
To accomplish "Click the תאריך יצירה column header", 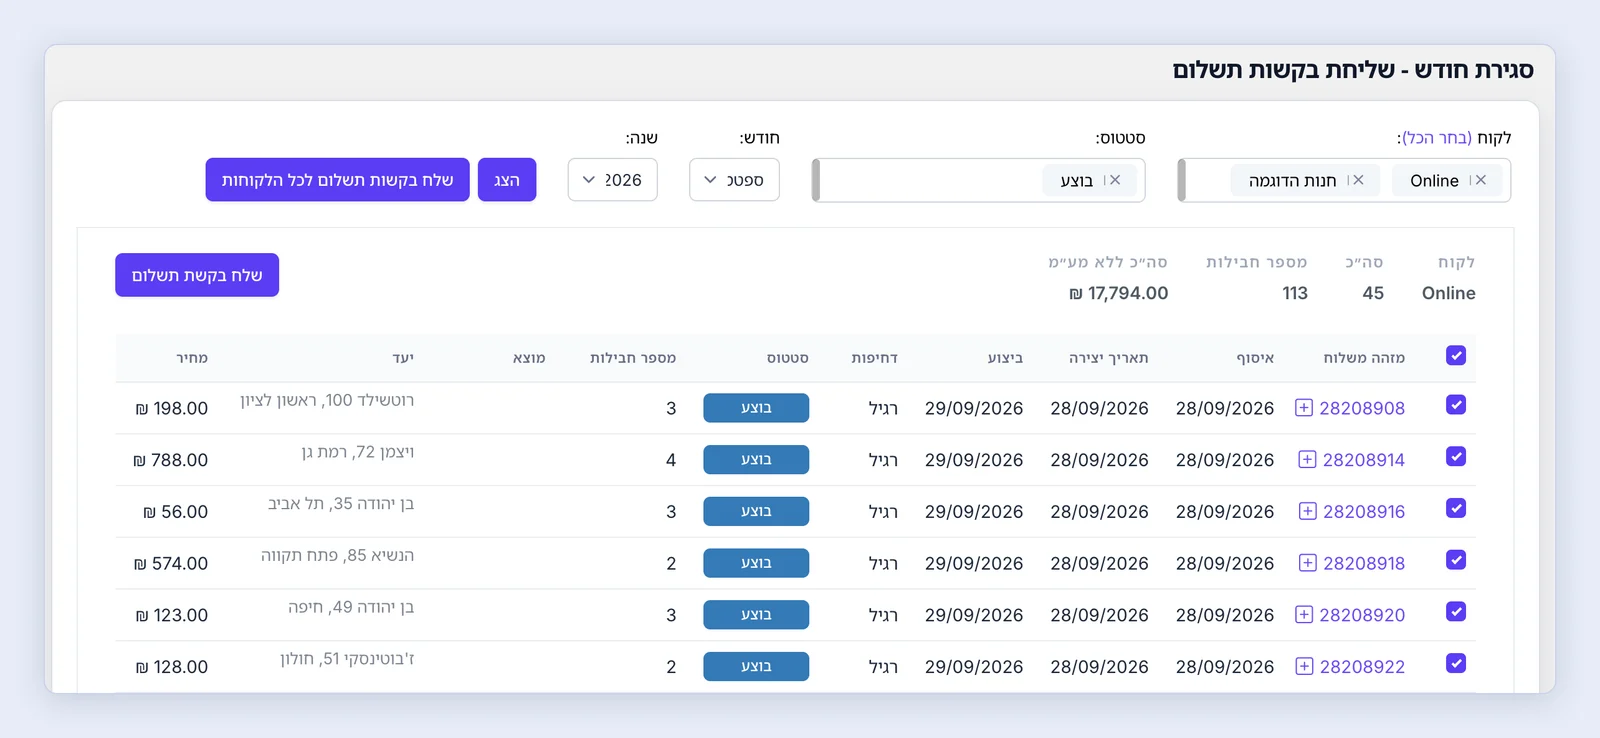I will tap(1109, 358).
